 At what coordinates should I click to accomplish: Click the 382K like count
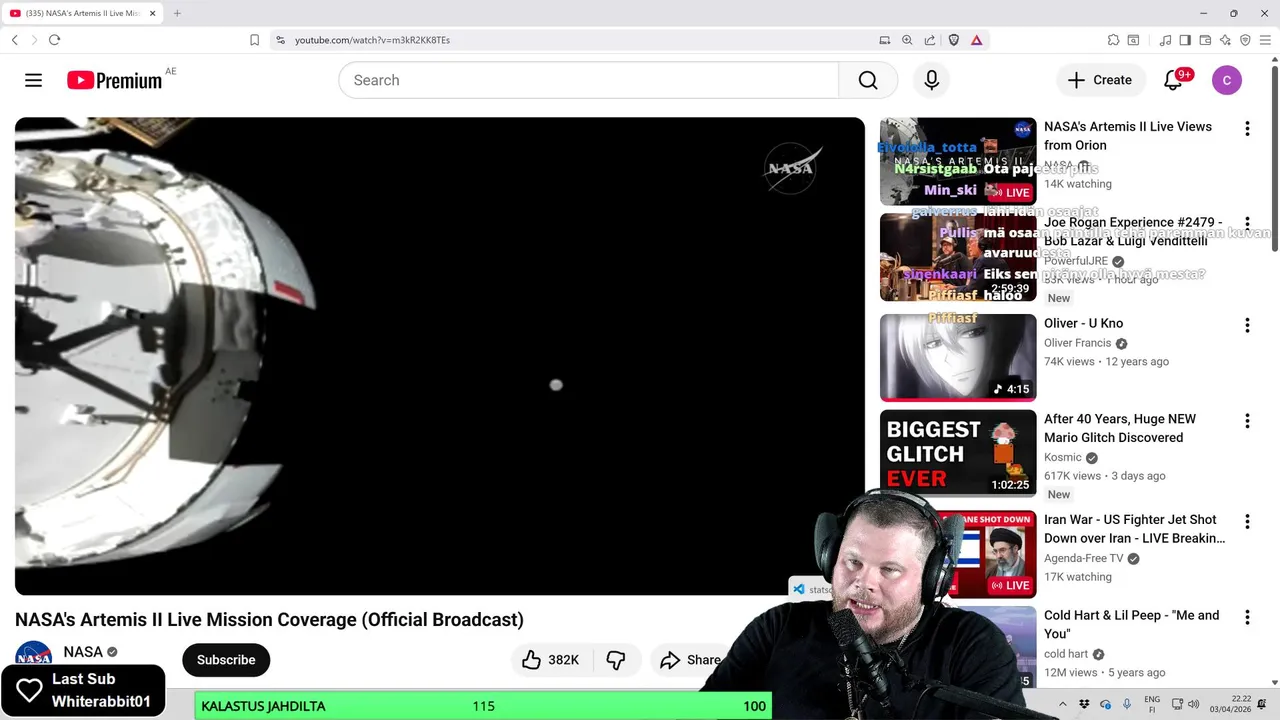coord(563,660)
